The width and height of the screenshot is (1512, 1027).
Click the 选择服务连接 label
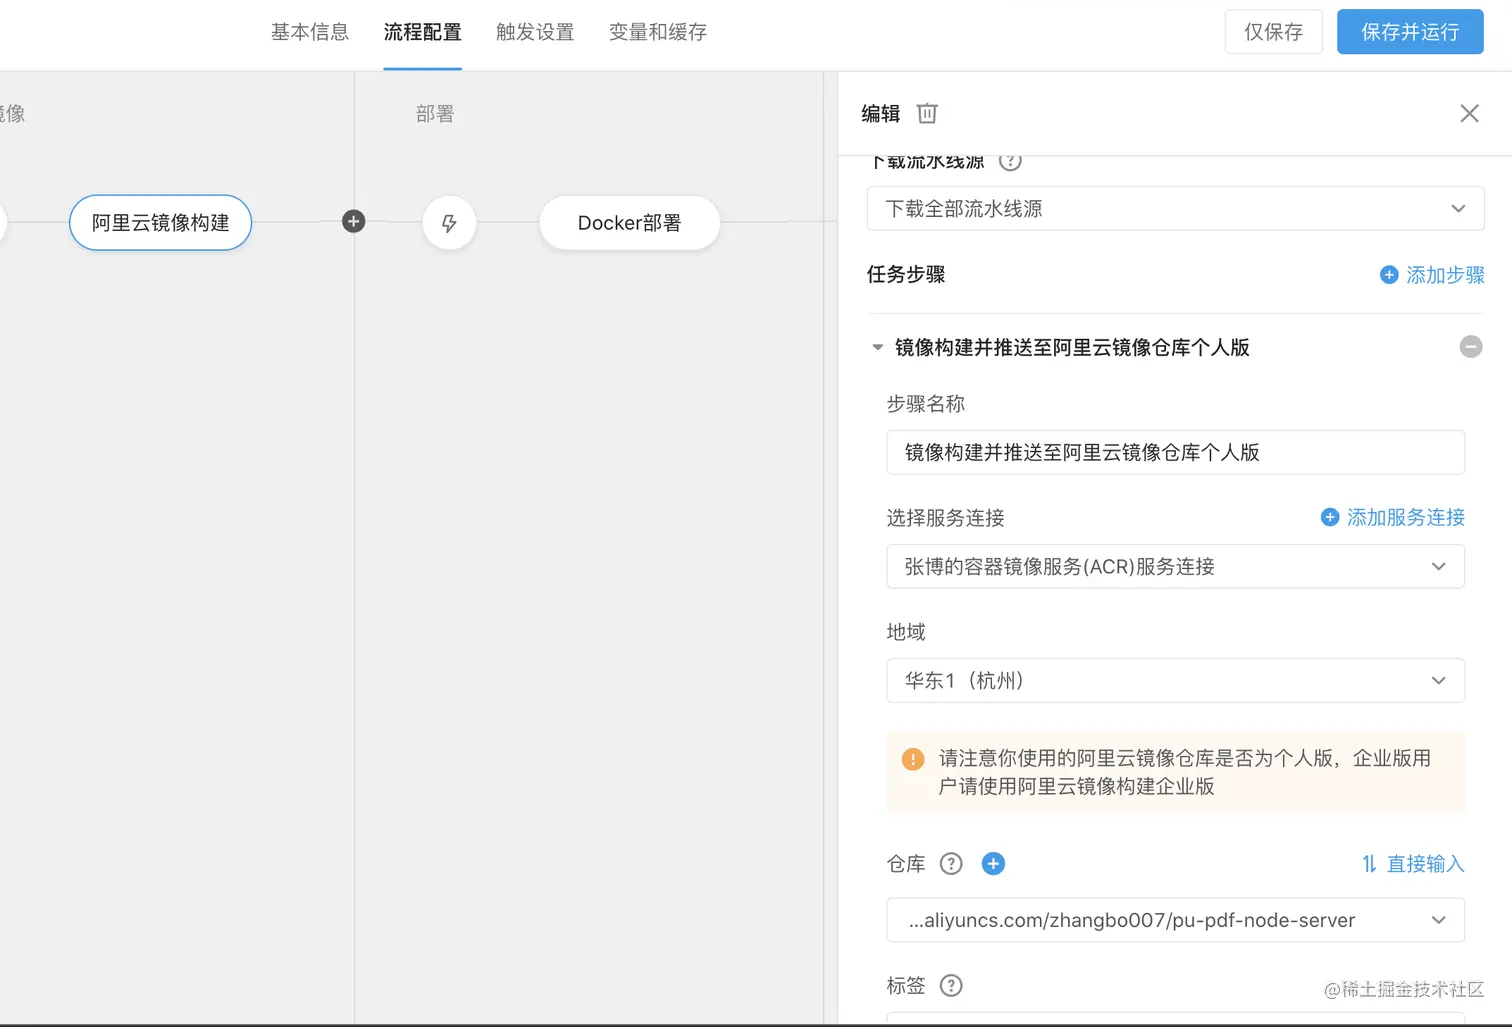pyautogui.click(x=945, y=518)
